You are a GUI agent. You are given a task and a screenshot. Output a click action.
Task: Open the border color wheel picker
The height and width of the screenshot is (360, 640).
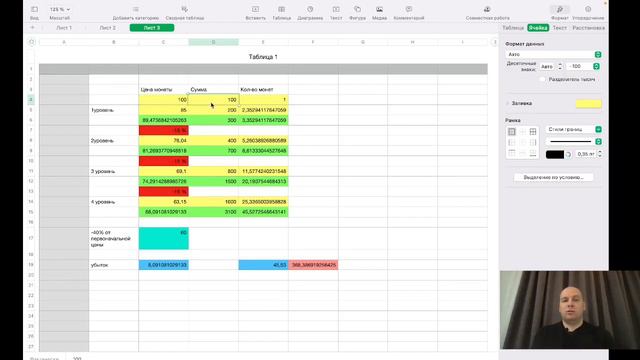click(x=568, y=154)
